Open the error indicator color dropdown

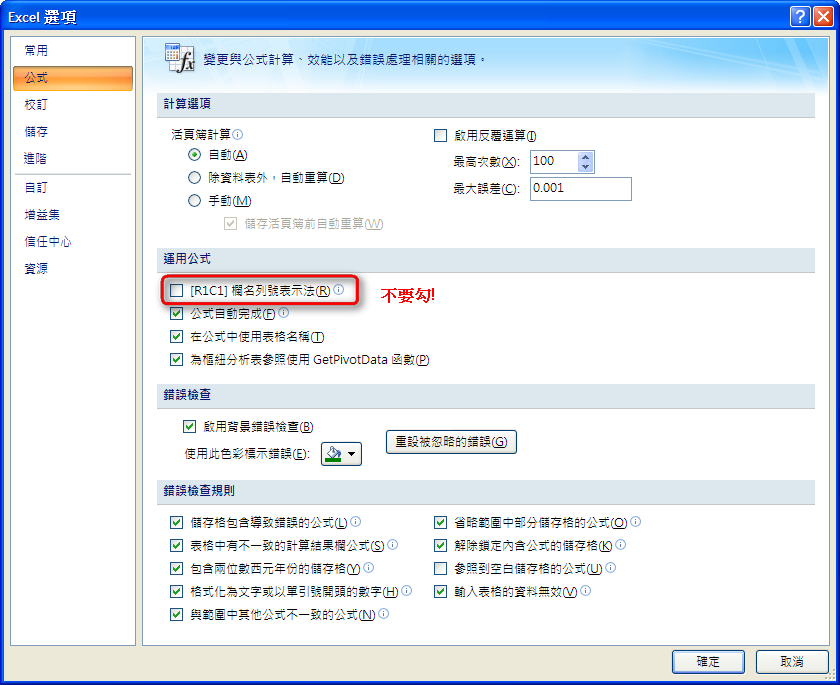point(341,454)
